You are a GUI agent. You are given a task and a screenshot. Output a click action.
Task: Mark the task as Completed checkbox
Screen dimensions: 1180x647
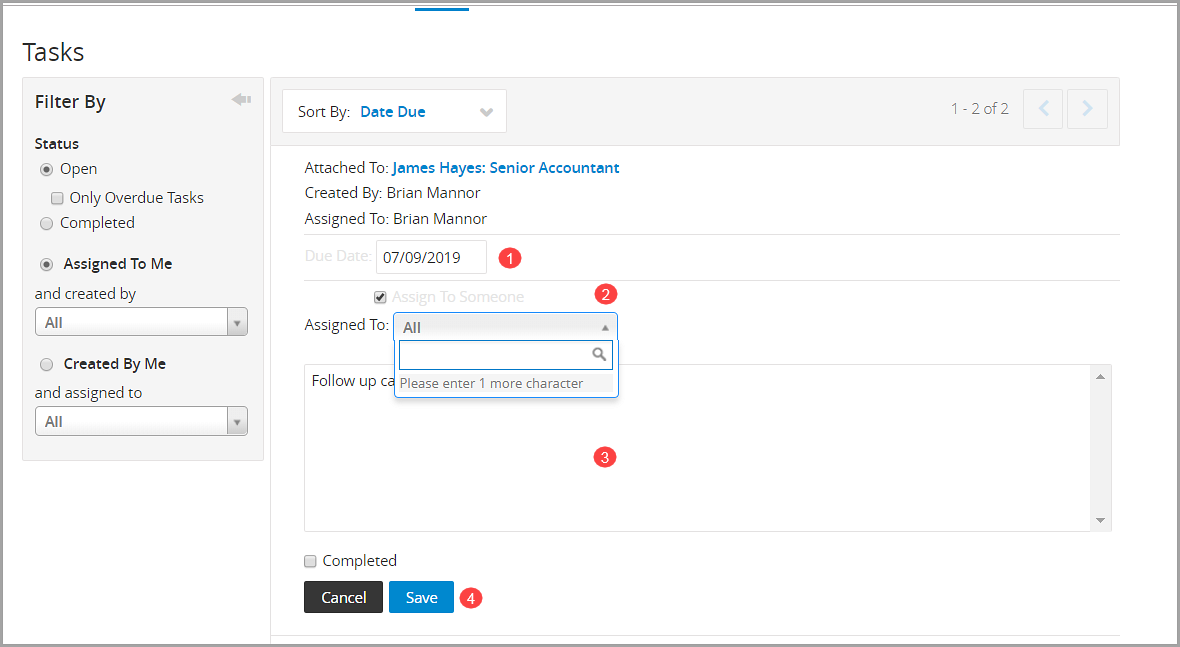(311, 561)
